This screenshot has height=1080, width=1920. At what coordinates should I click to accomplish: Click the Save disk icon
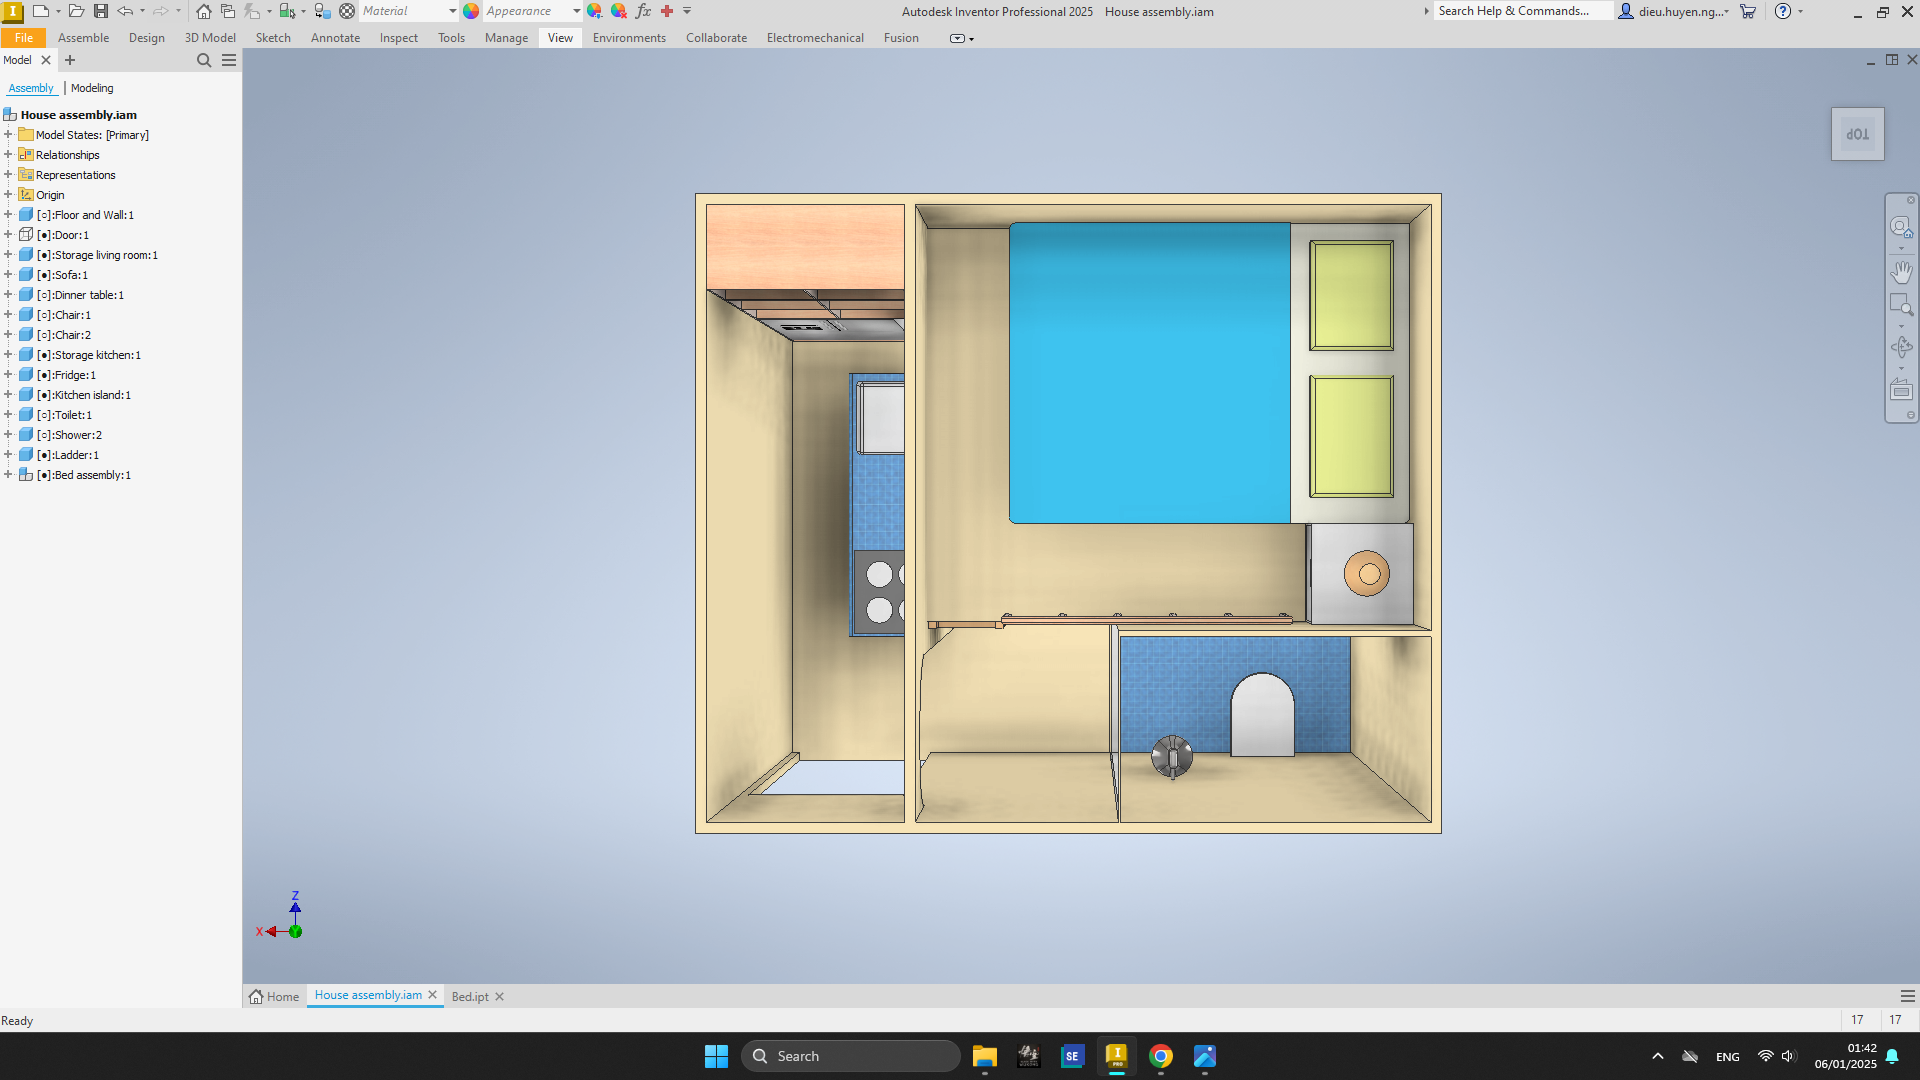click(101, 11)
